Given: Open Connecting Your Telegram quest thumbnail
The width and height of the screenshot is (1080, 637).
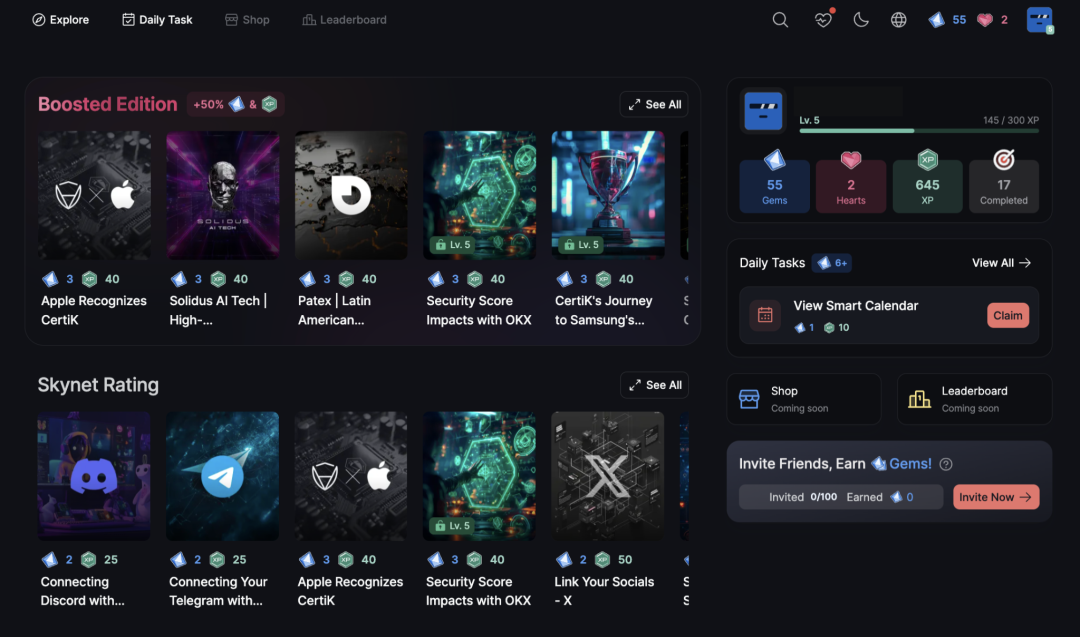Looking at the screenshot, I should [222, 476].
